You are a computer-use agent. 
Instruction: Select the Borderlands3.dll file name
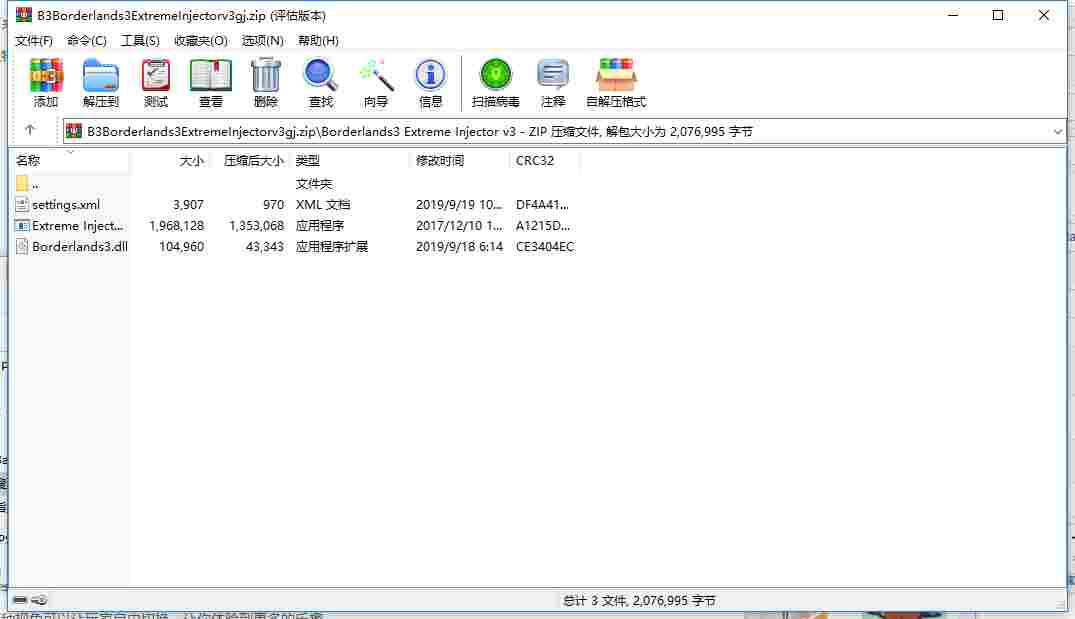pos(80,247)
